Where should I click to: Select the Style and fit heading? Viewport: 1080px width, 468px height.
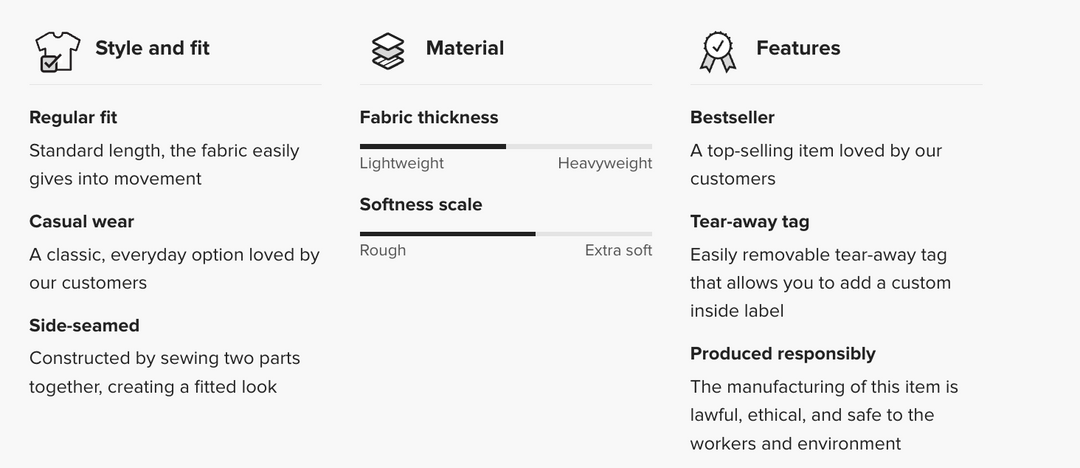click(x=152, y=48)
